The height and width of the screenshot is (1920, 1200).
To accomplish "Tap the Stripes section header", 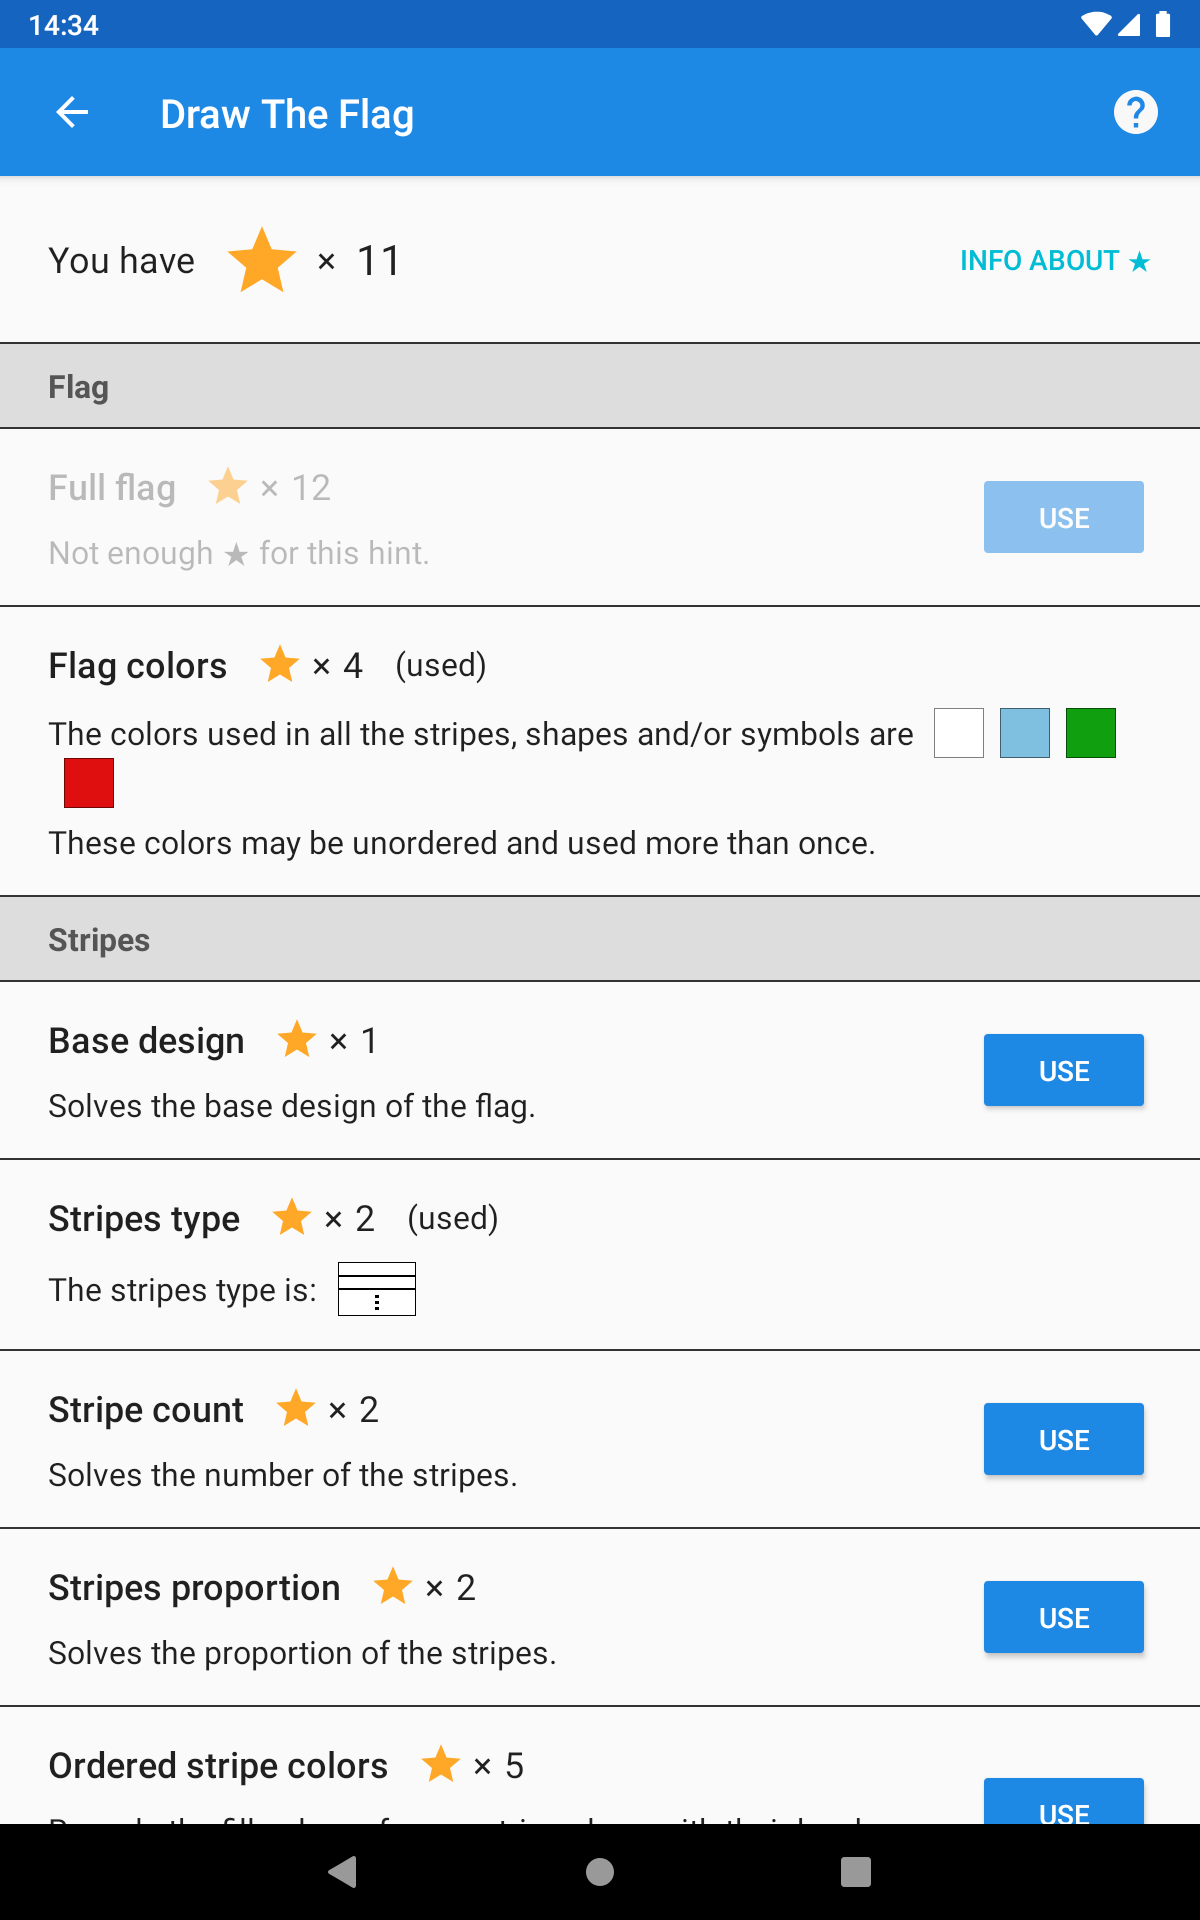I will [x=600, y=939].
